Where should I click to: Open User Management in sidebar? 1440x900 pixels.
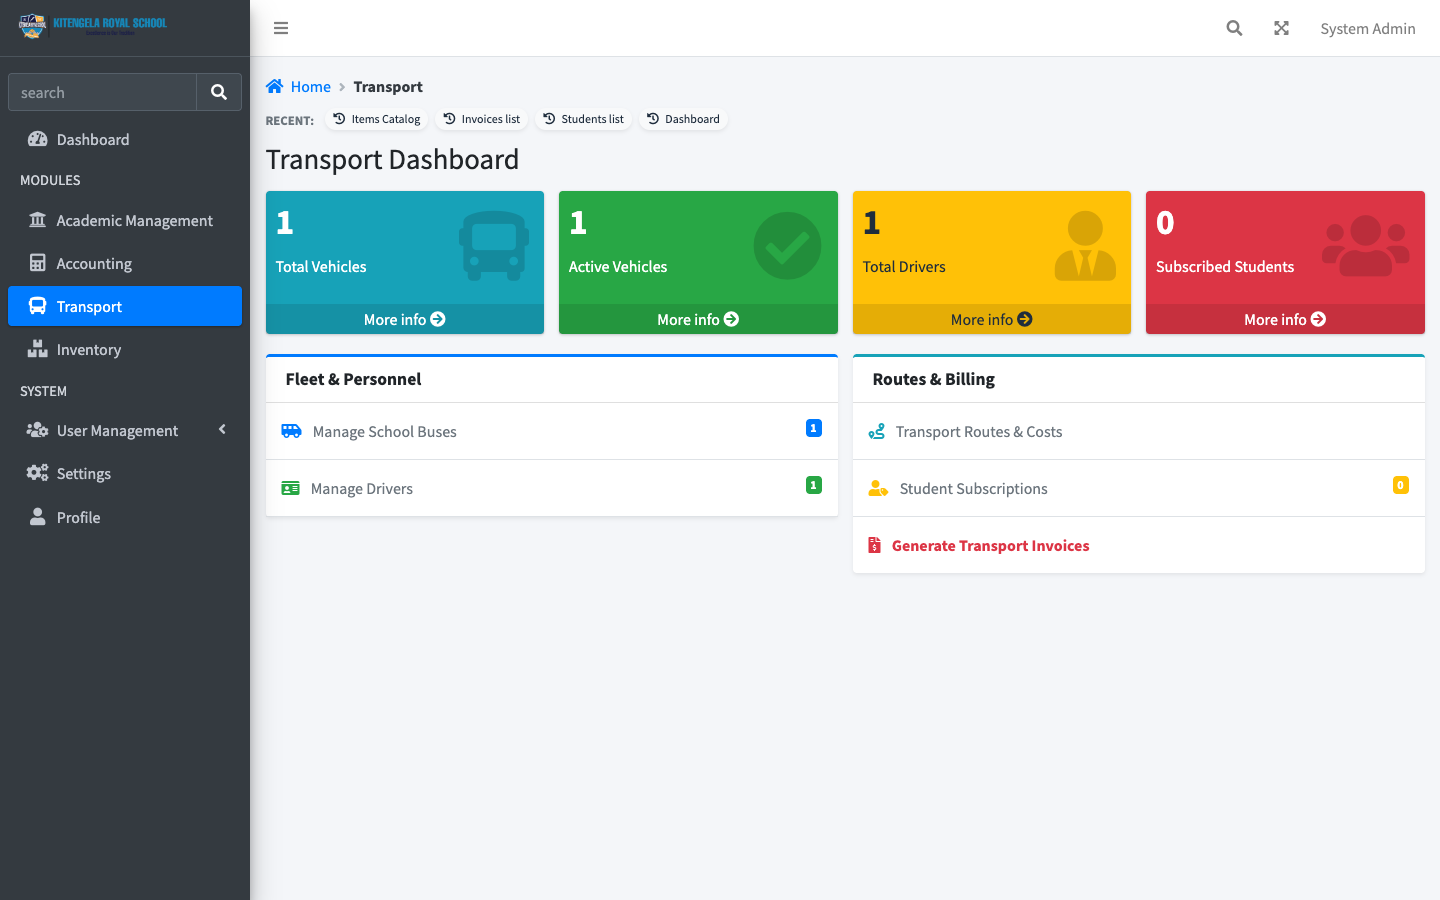coord(125,430)
